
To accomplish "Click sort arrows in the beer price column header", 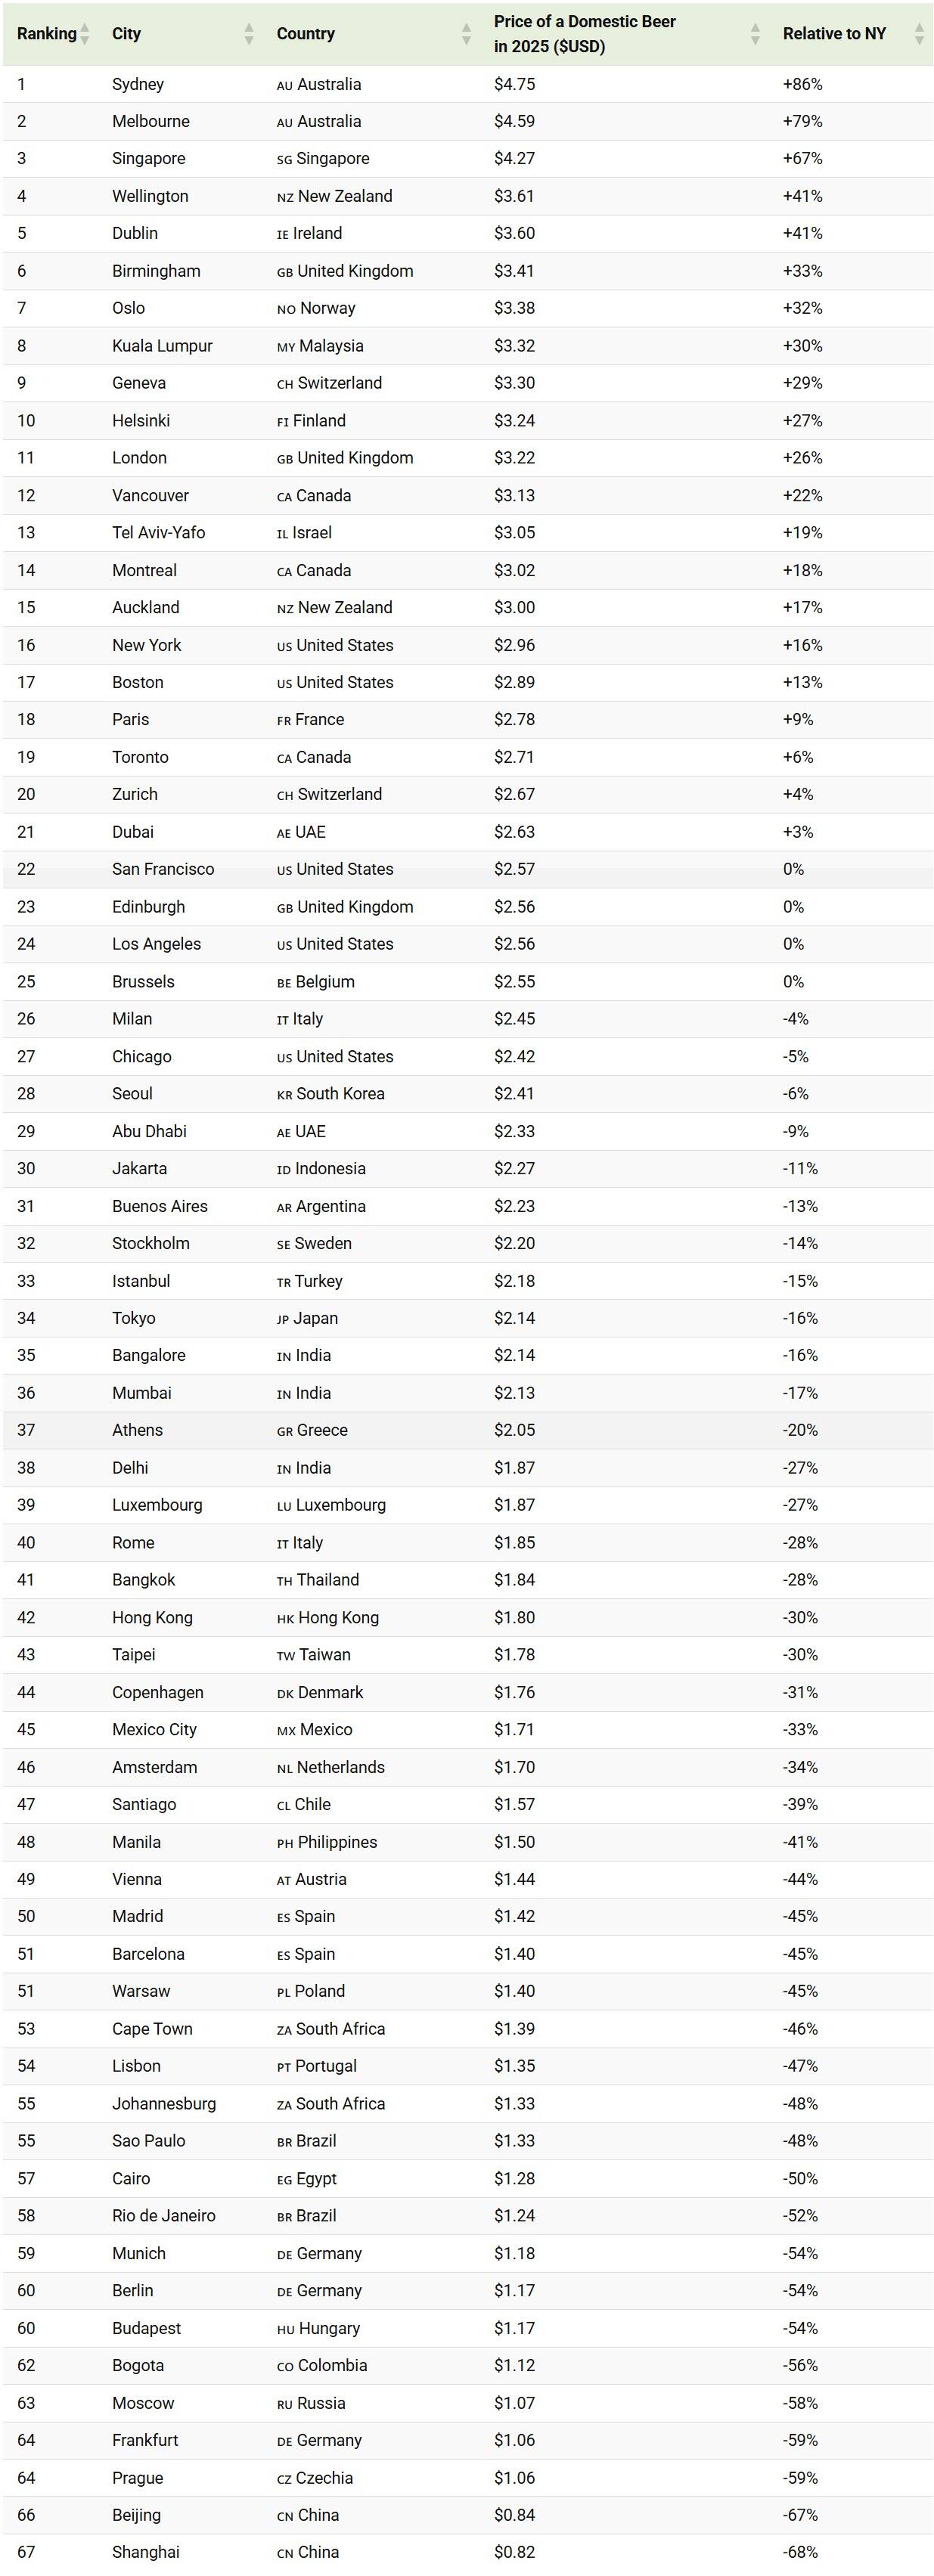I will [x=755, y=34].
